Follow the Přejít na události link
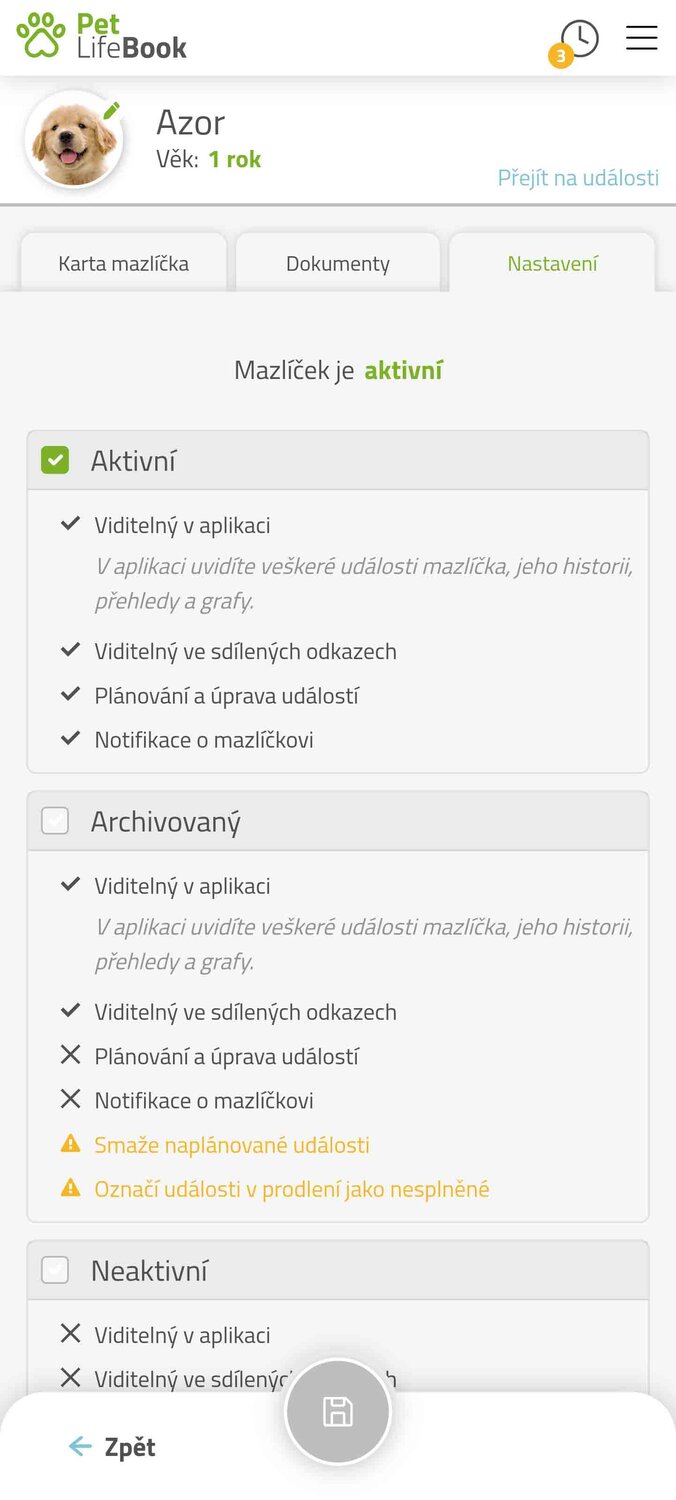 tap(578, 178)
